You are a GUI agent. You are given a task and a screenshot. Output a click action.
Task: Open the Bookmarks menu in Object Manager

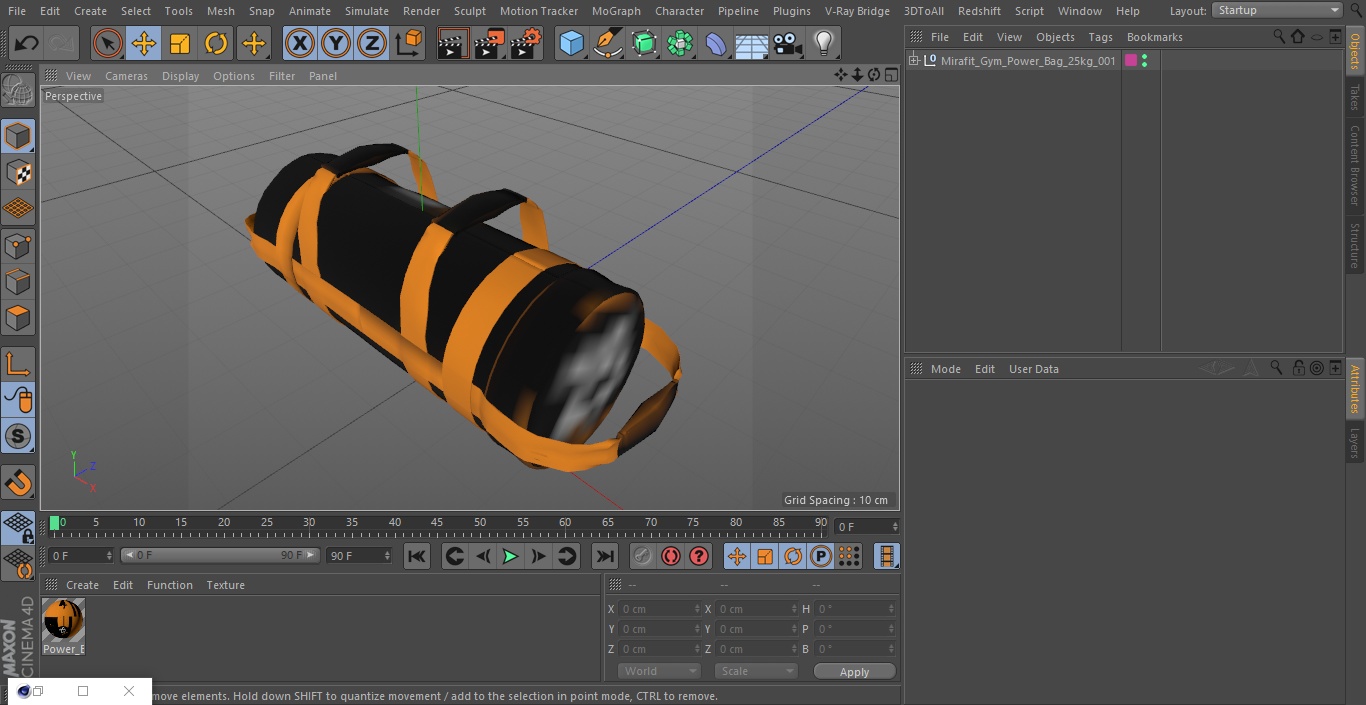pos(1154,37)
